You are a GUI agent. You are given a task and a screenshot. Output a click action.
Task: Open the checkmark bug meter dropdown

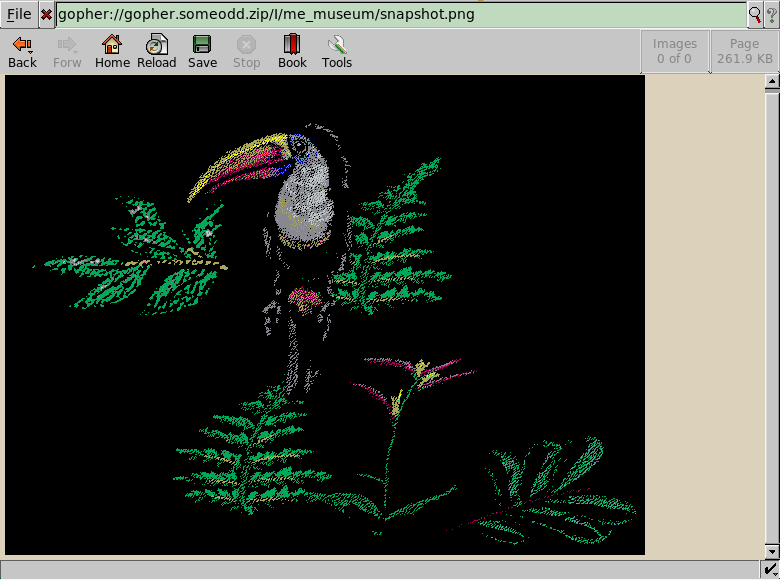click(771, 570)
